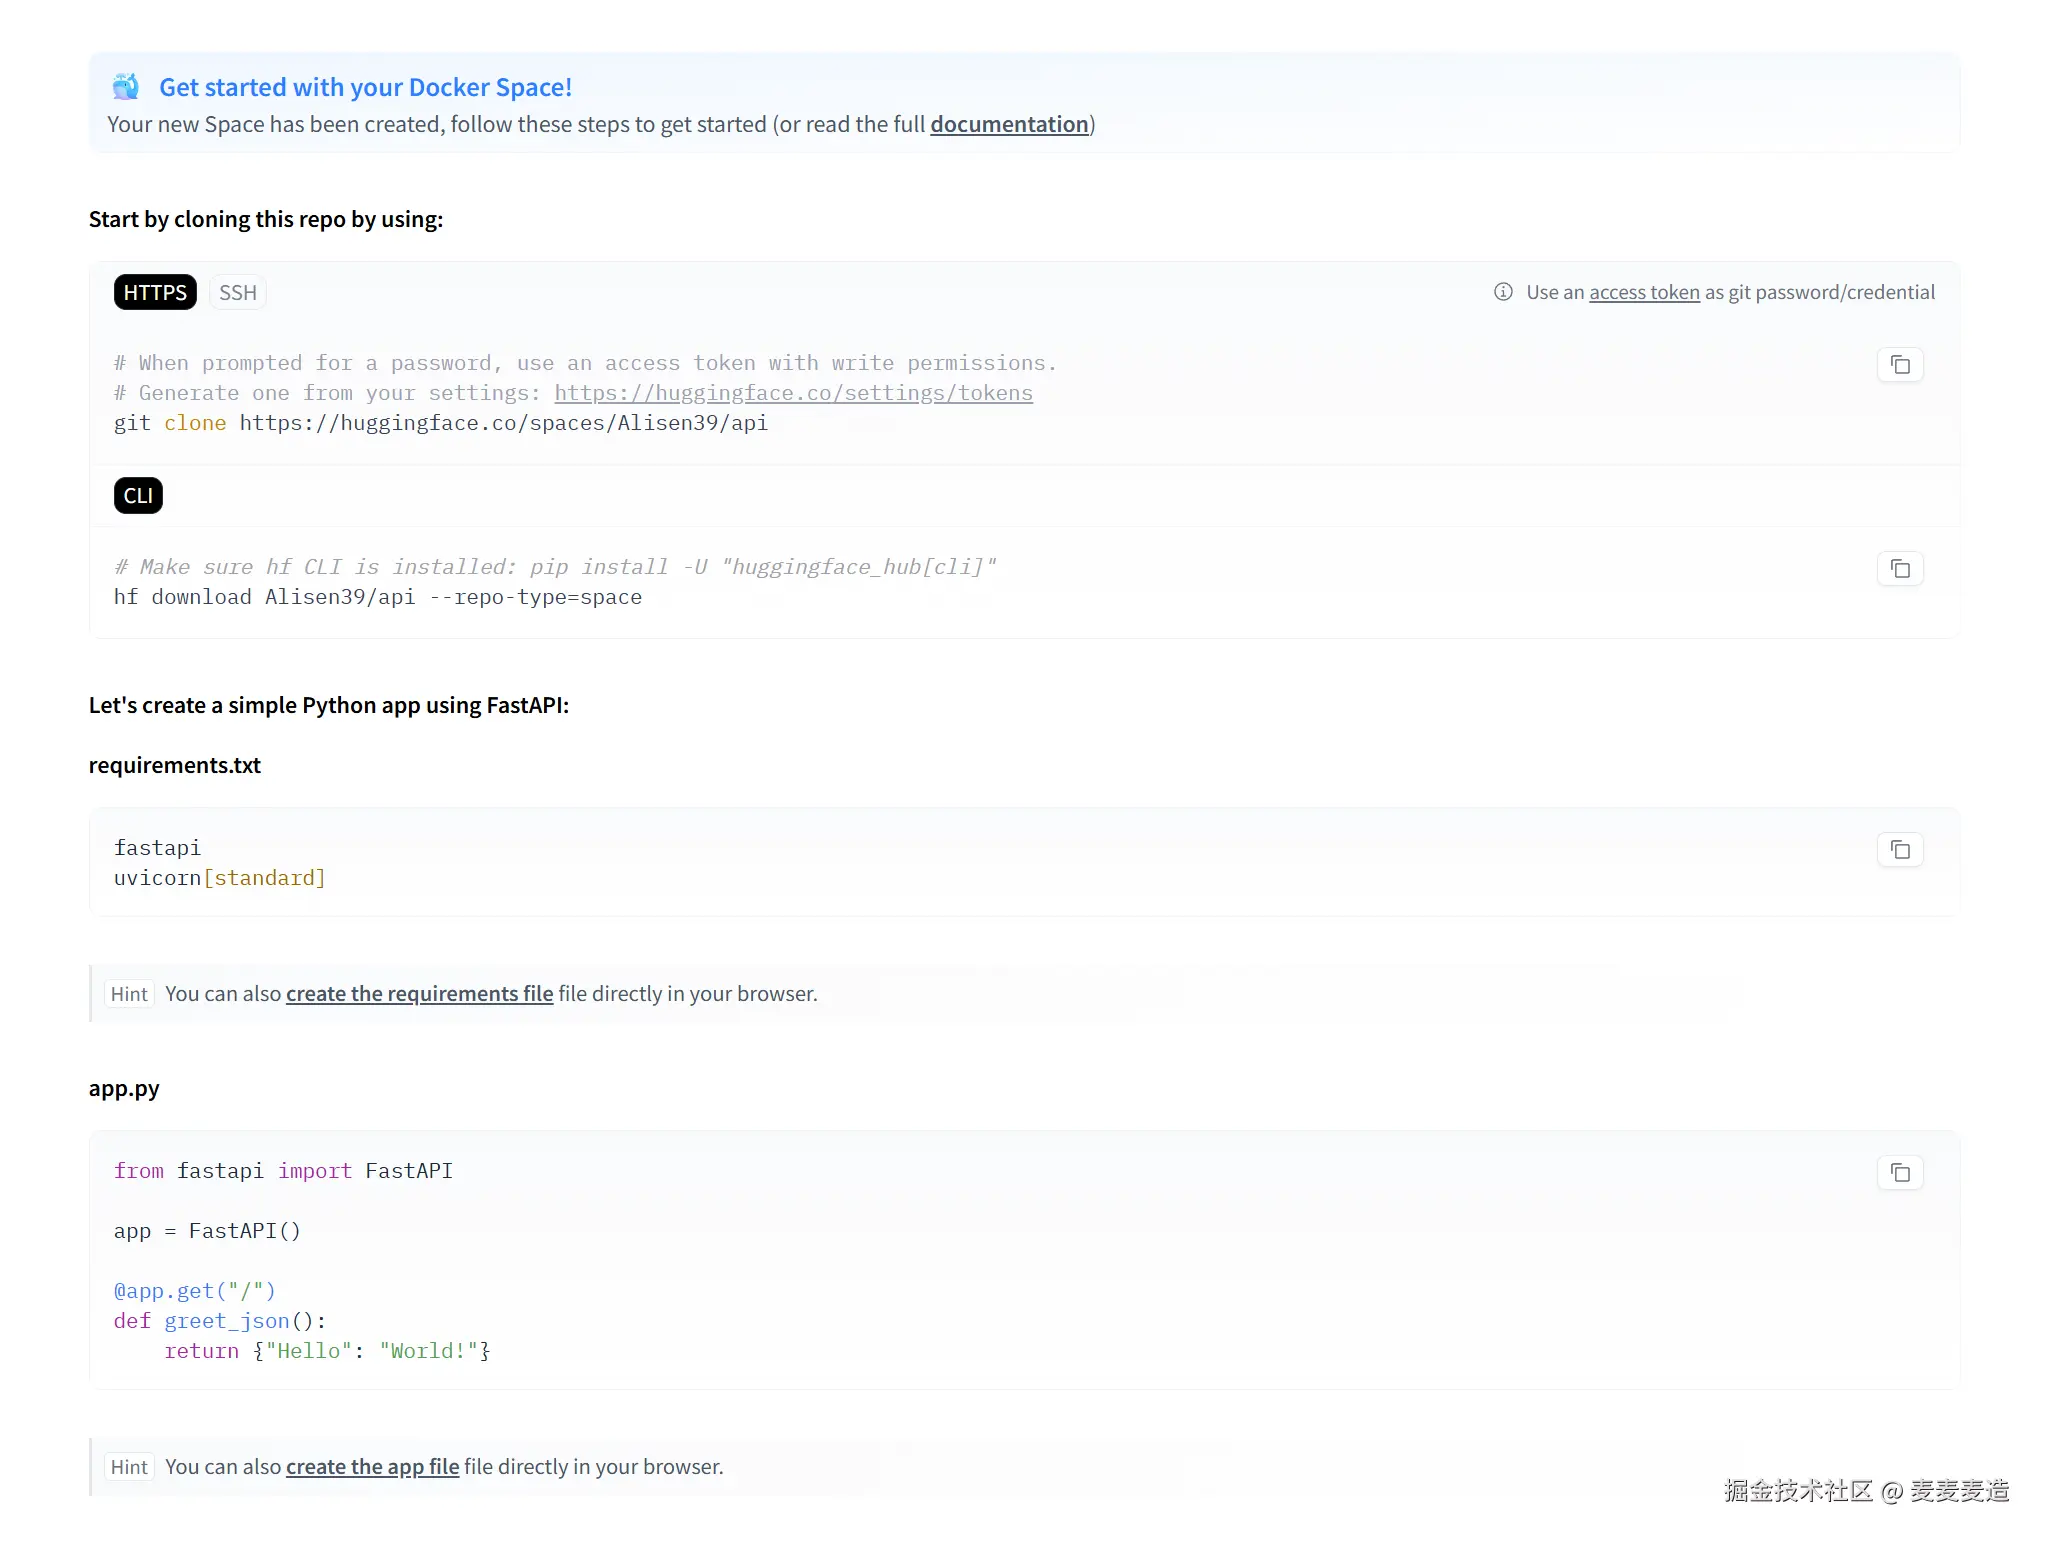
Task: Click the info icon beside access token note
Action: tap(1503, 292)
